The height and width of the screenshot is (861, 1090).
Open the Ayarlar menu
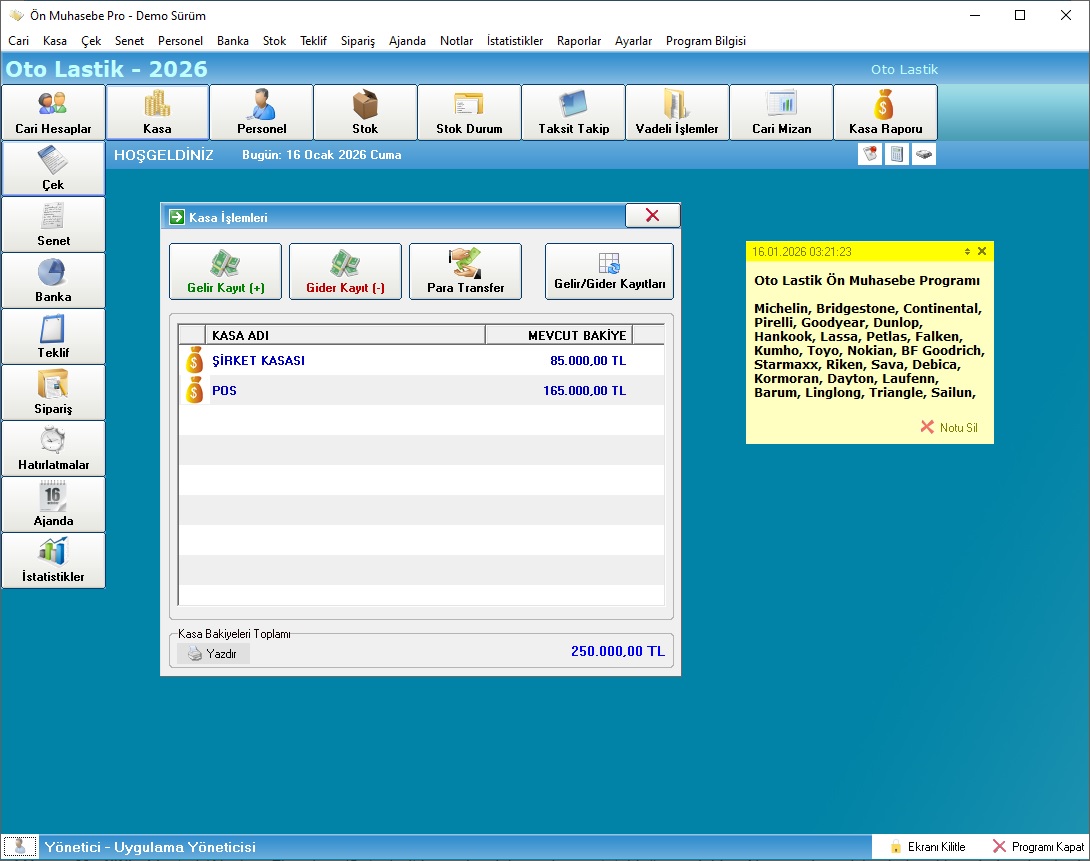click(x=633, y=41)
